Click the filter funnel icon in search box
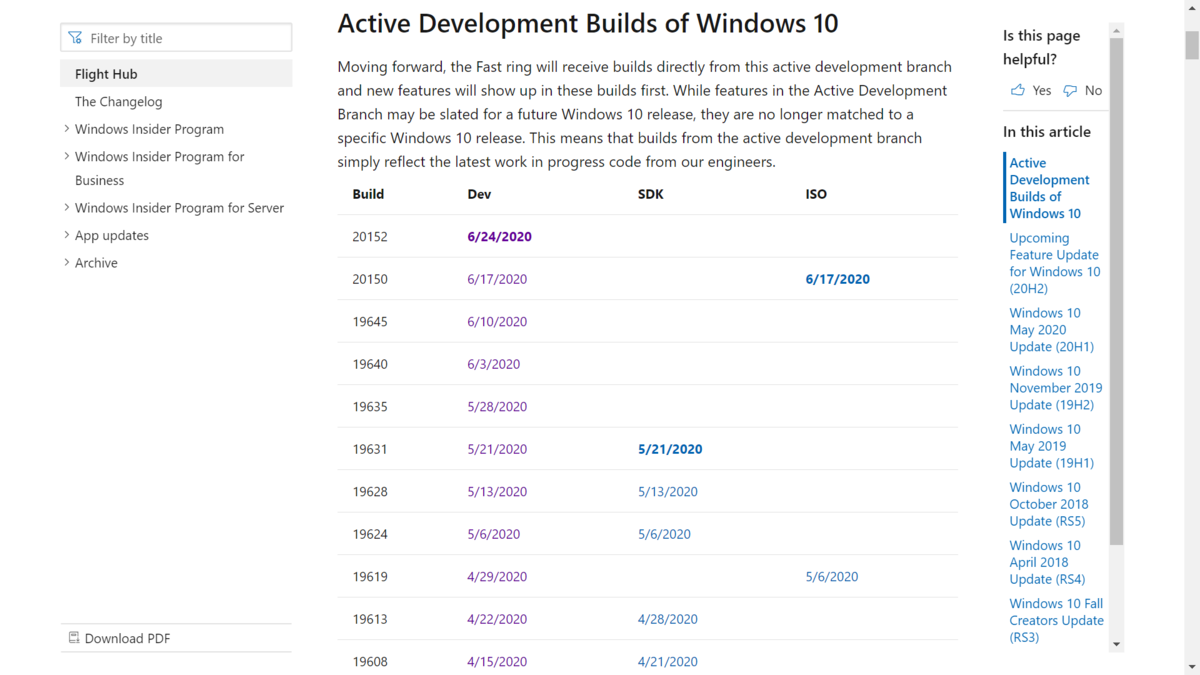Screen dimensions: 1200x675 pos(75,37)
